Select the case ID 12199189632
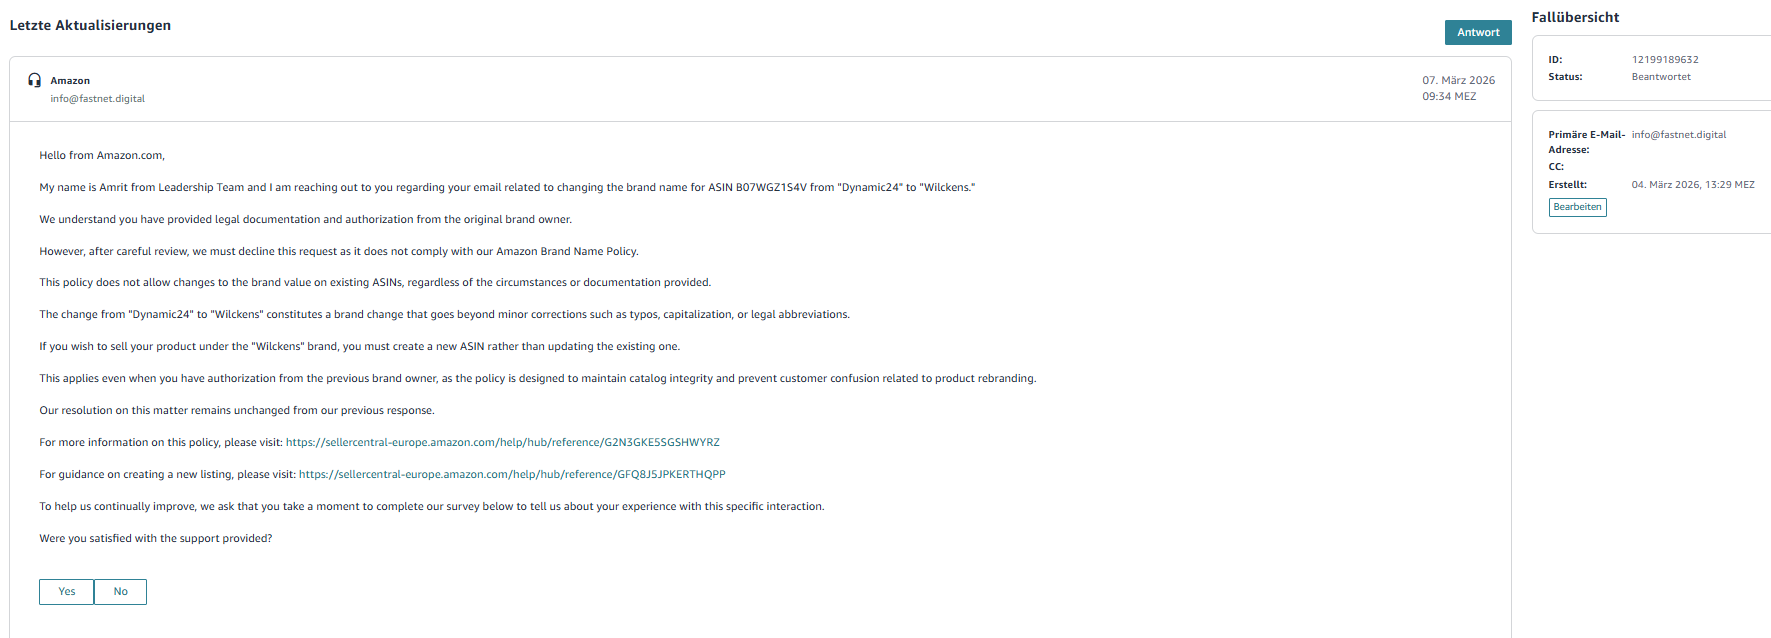 [x=1665, y=60]
